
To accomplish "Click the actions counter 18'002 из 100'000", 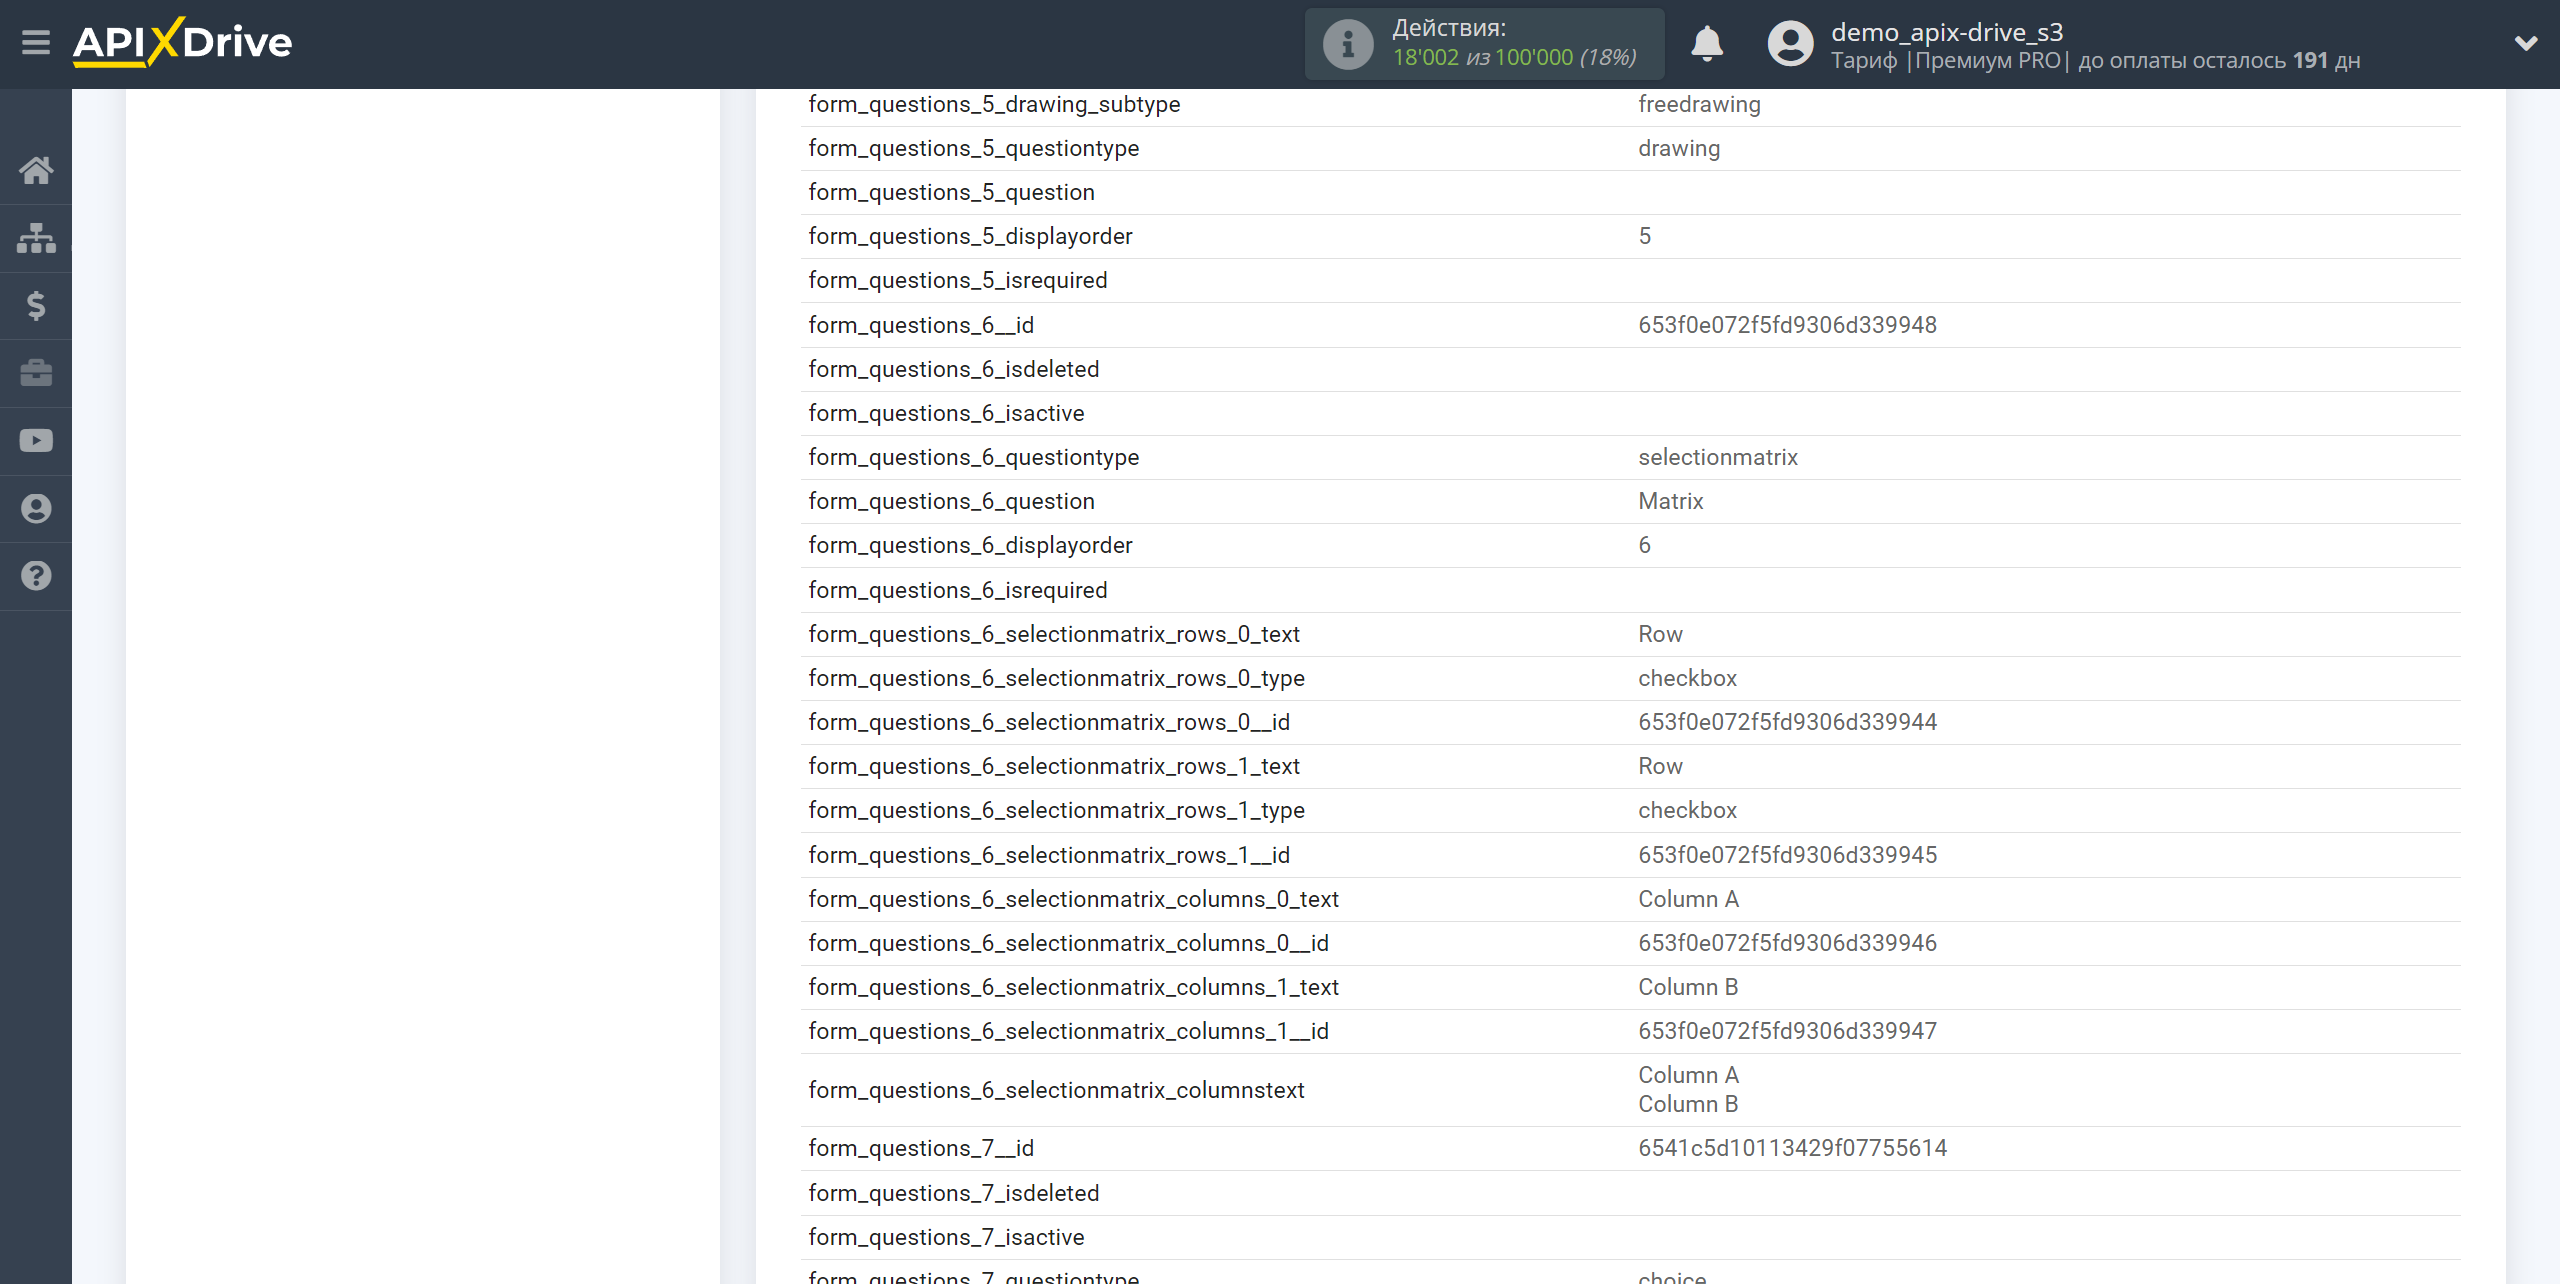I will coord(1515,58).
